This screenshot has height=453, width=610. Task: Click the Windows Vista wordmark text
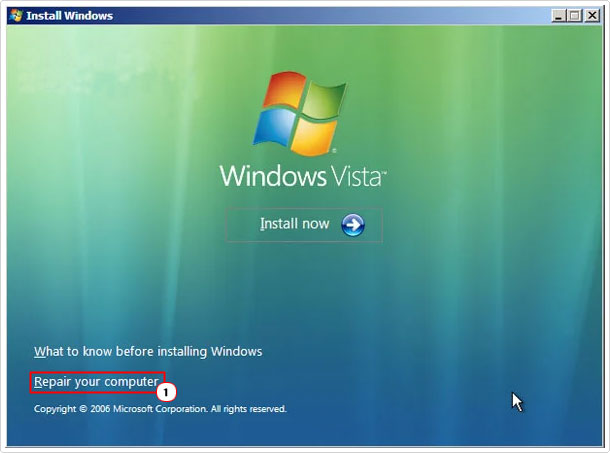[x=303, y=176]
